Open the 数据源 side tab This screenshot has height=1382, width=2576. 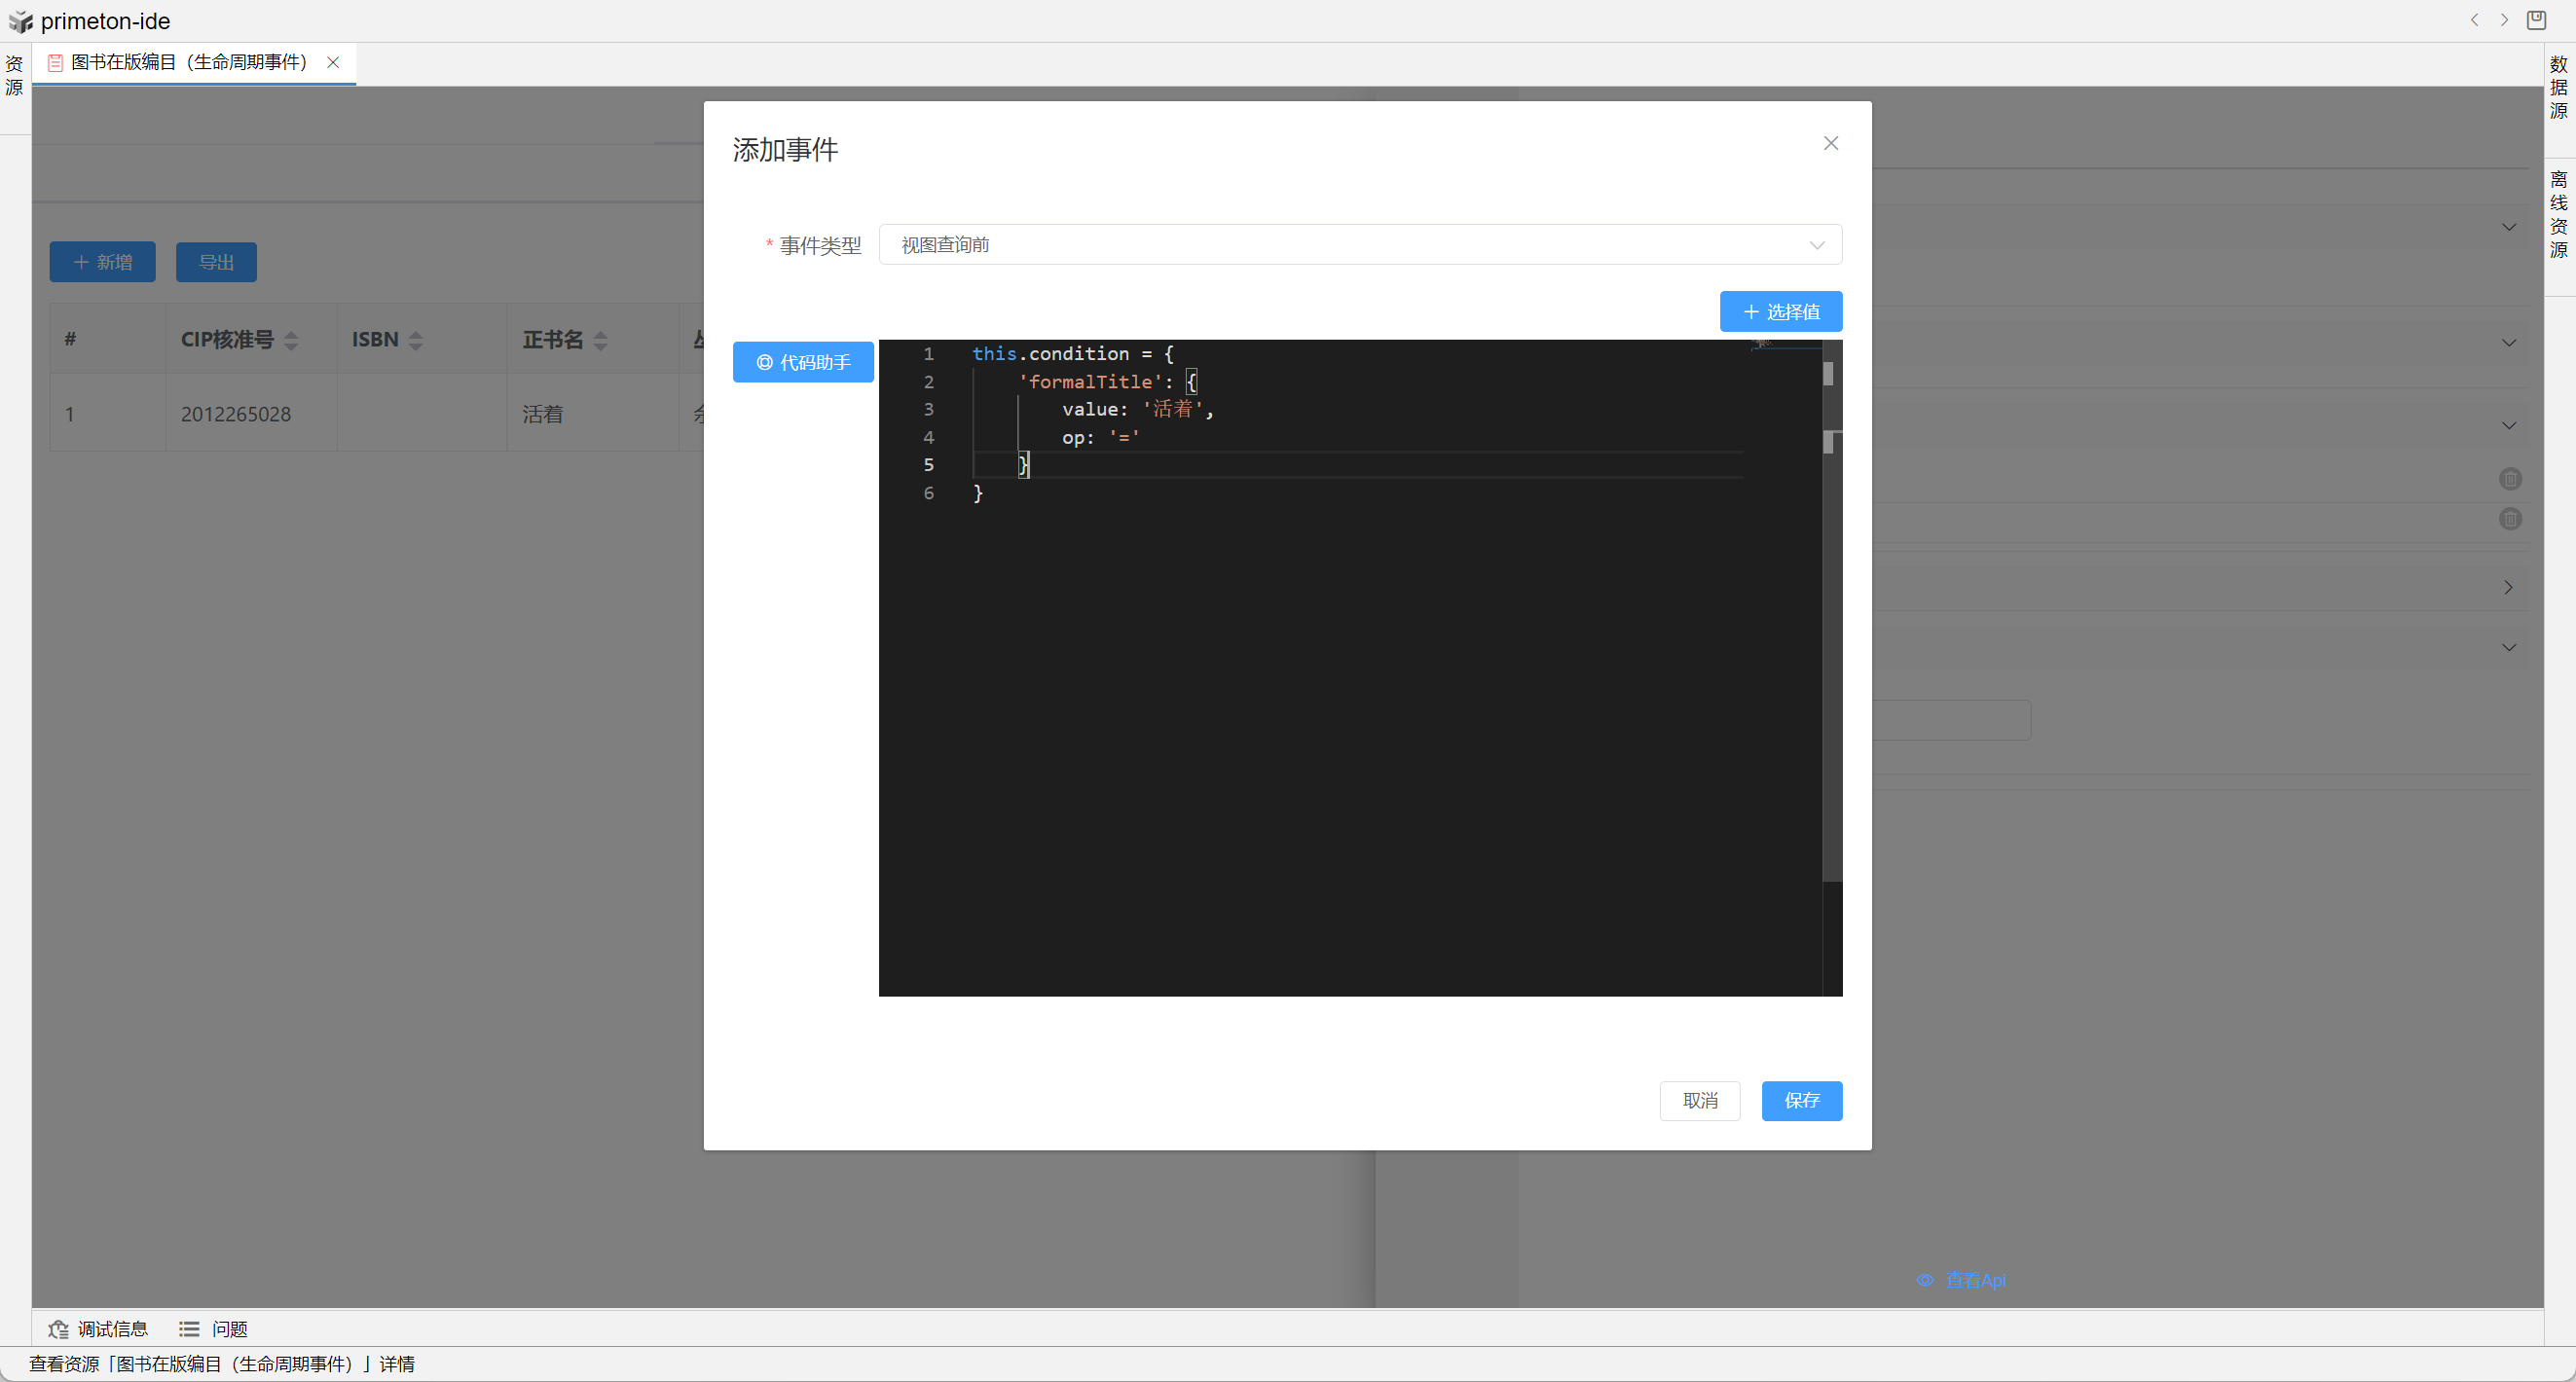[2558, 88]
